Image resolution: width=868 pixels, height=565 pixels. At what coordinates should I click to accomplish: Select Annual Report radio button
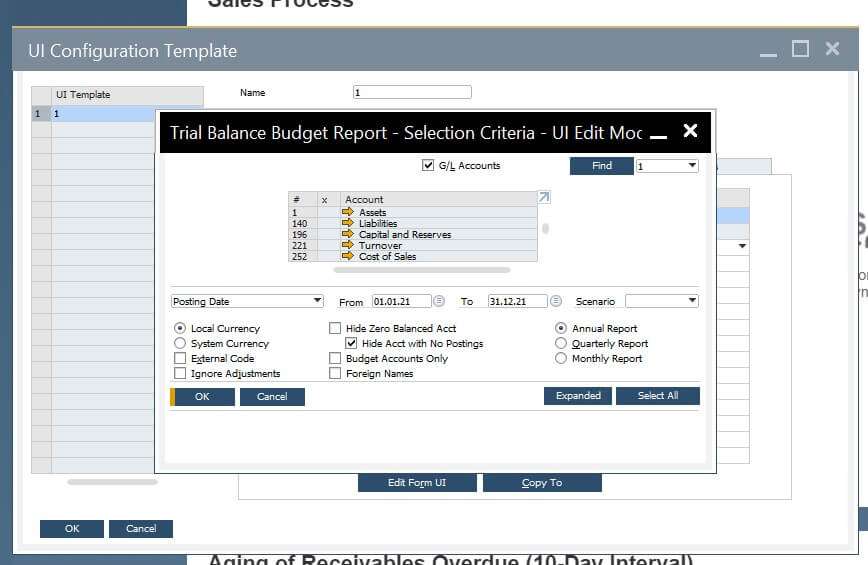point(561,328)
